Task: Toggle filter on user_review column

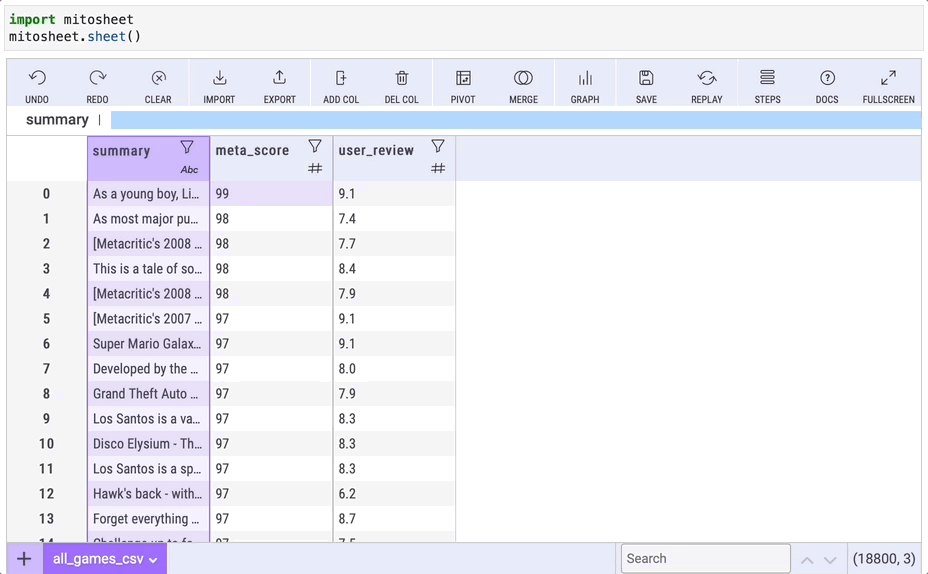Action: pyautogui.click(x=438, y=146)
